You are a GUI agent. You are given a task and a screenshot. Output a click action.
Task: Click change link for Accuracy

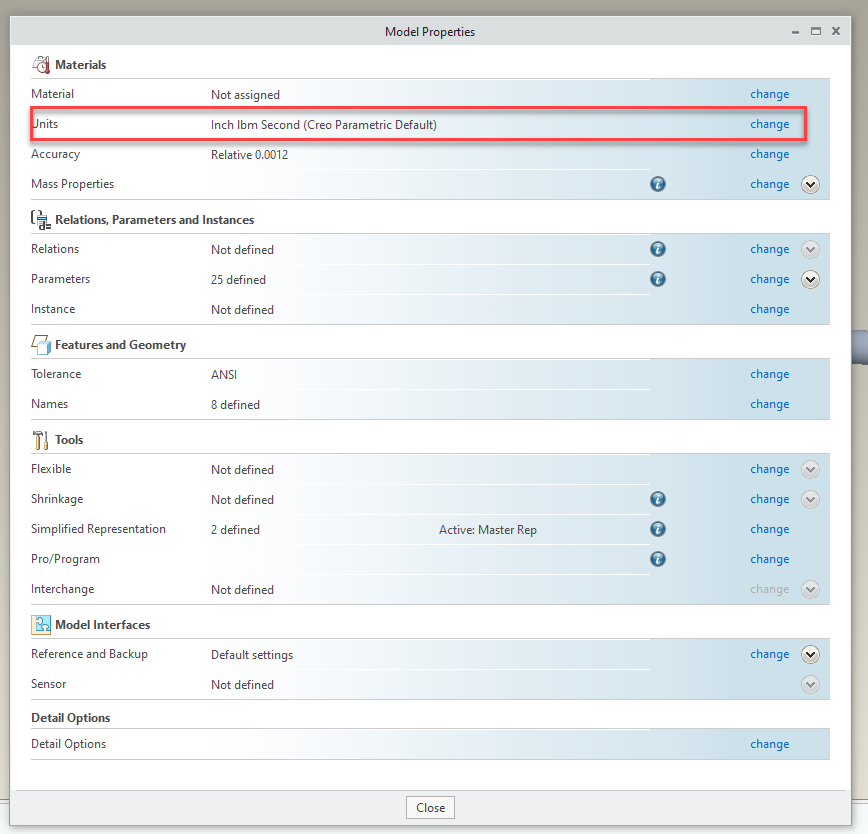(x=769, y=154)
